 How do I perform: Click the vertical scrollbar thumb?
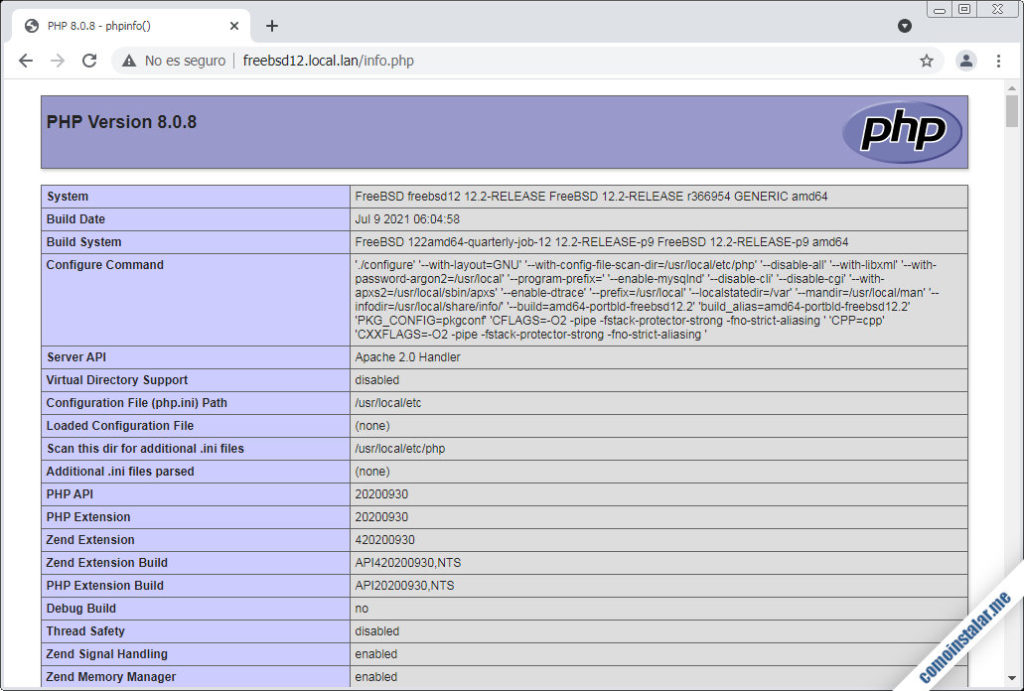[1013, 110]
